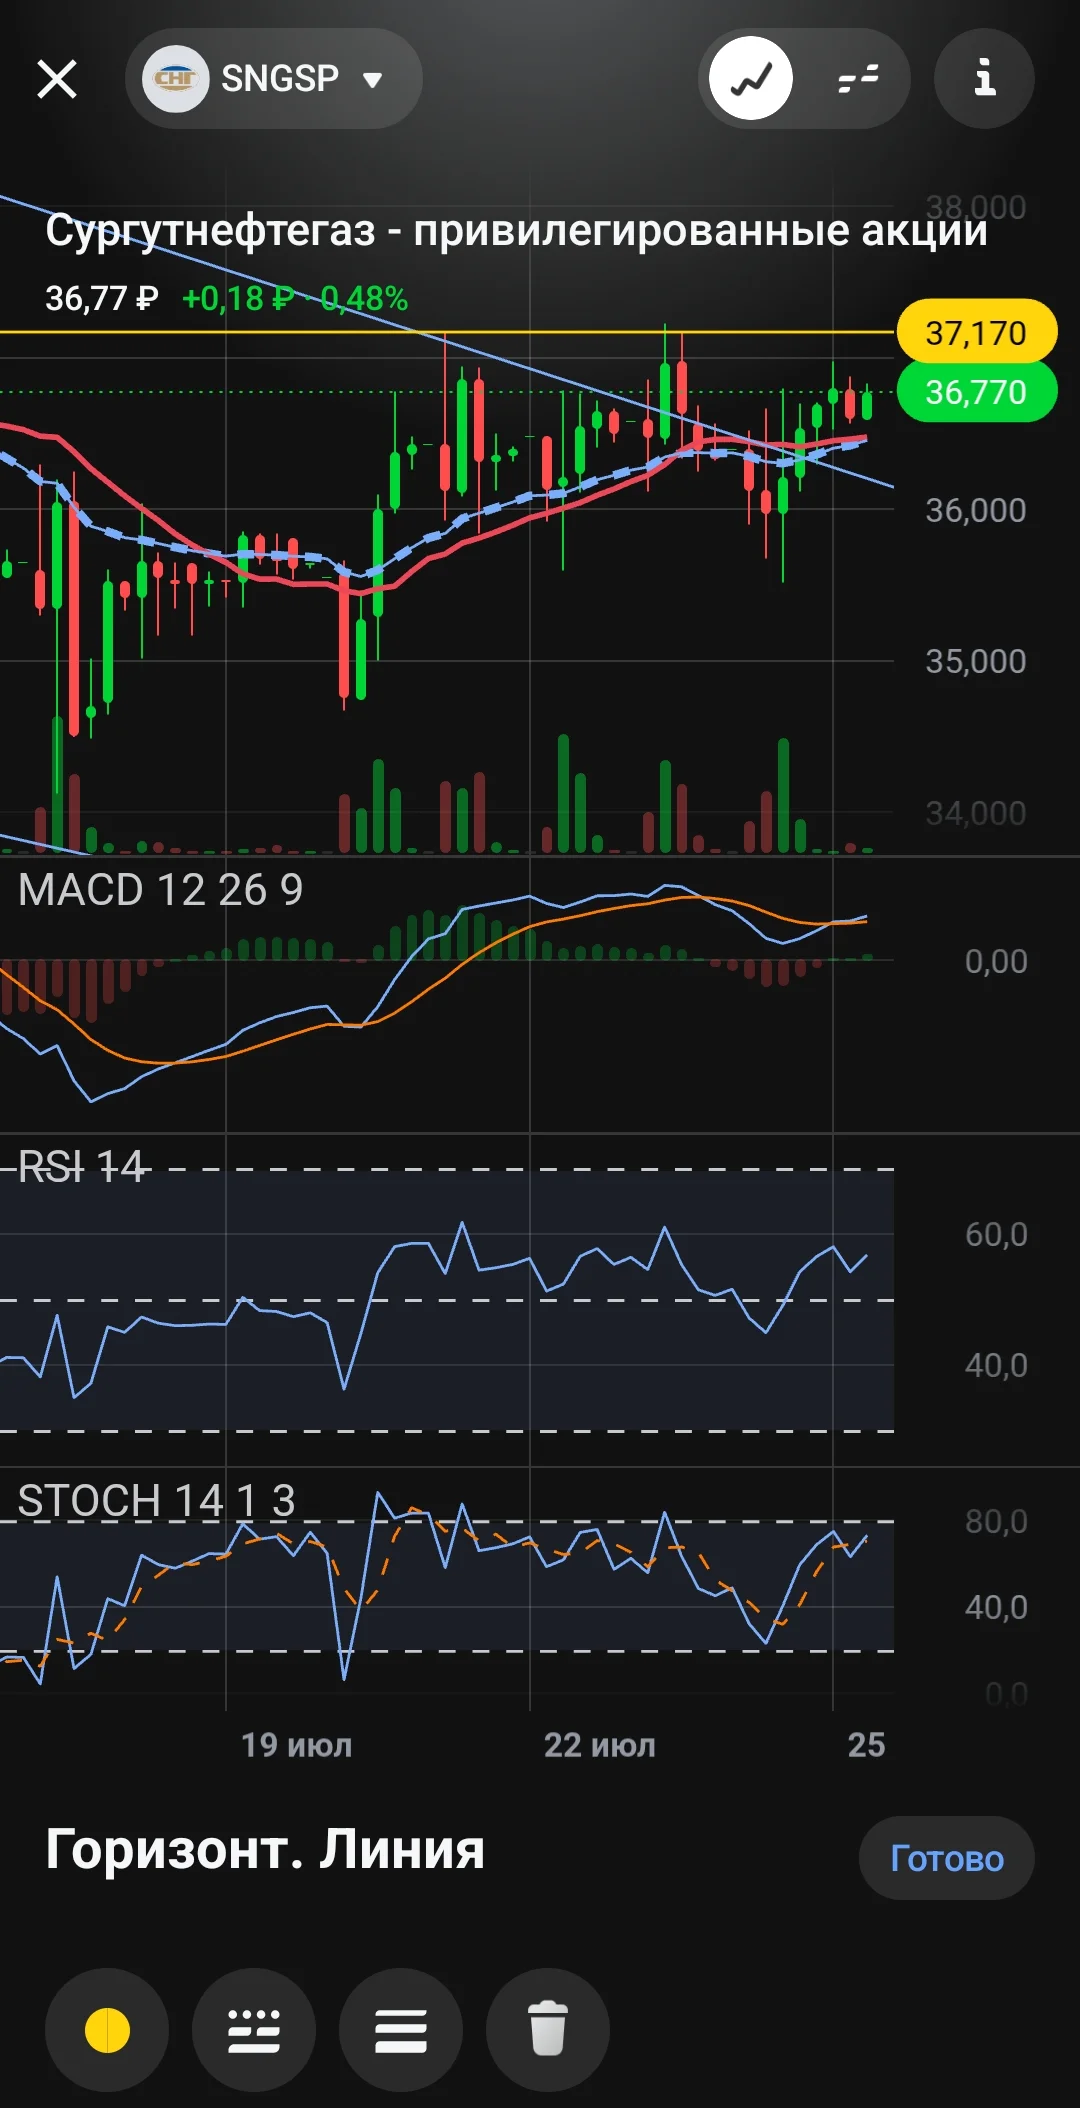Select the yellow 37,170 price label
This screenshot has width=1080, height=2108.
click(x=976, y=333)
